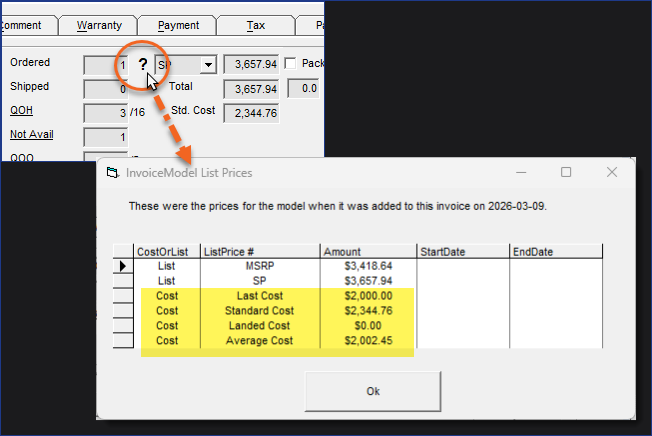Click the InvoiceModel List Prices window icon
652x436 pixels.
tap(112, 173)
